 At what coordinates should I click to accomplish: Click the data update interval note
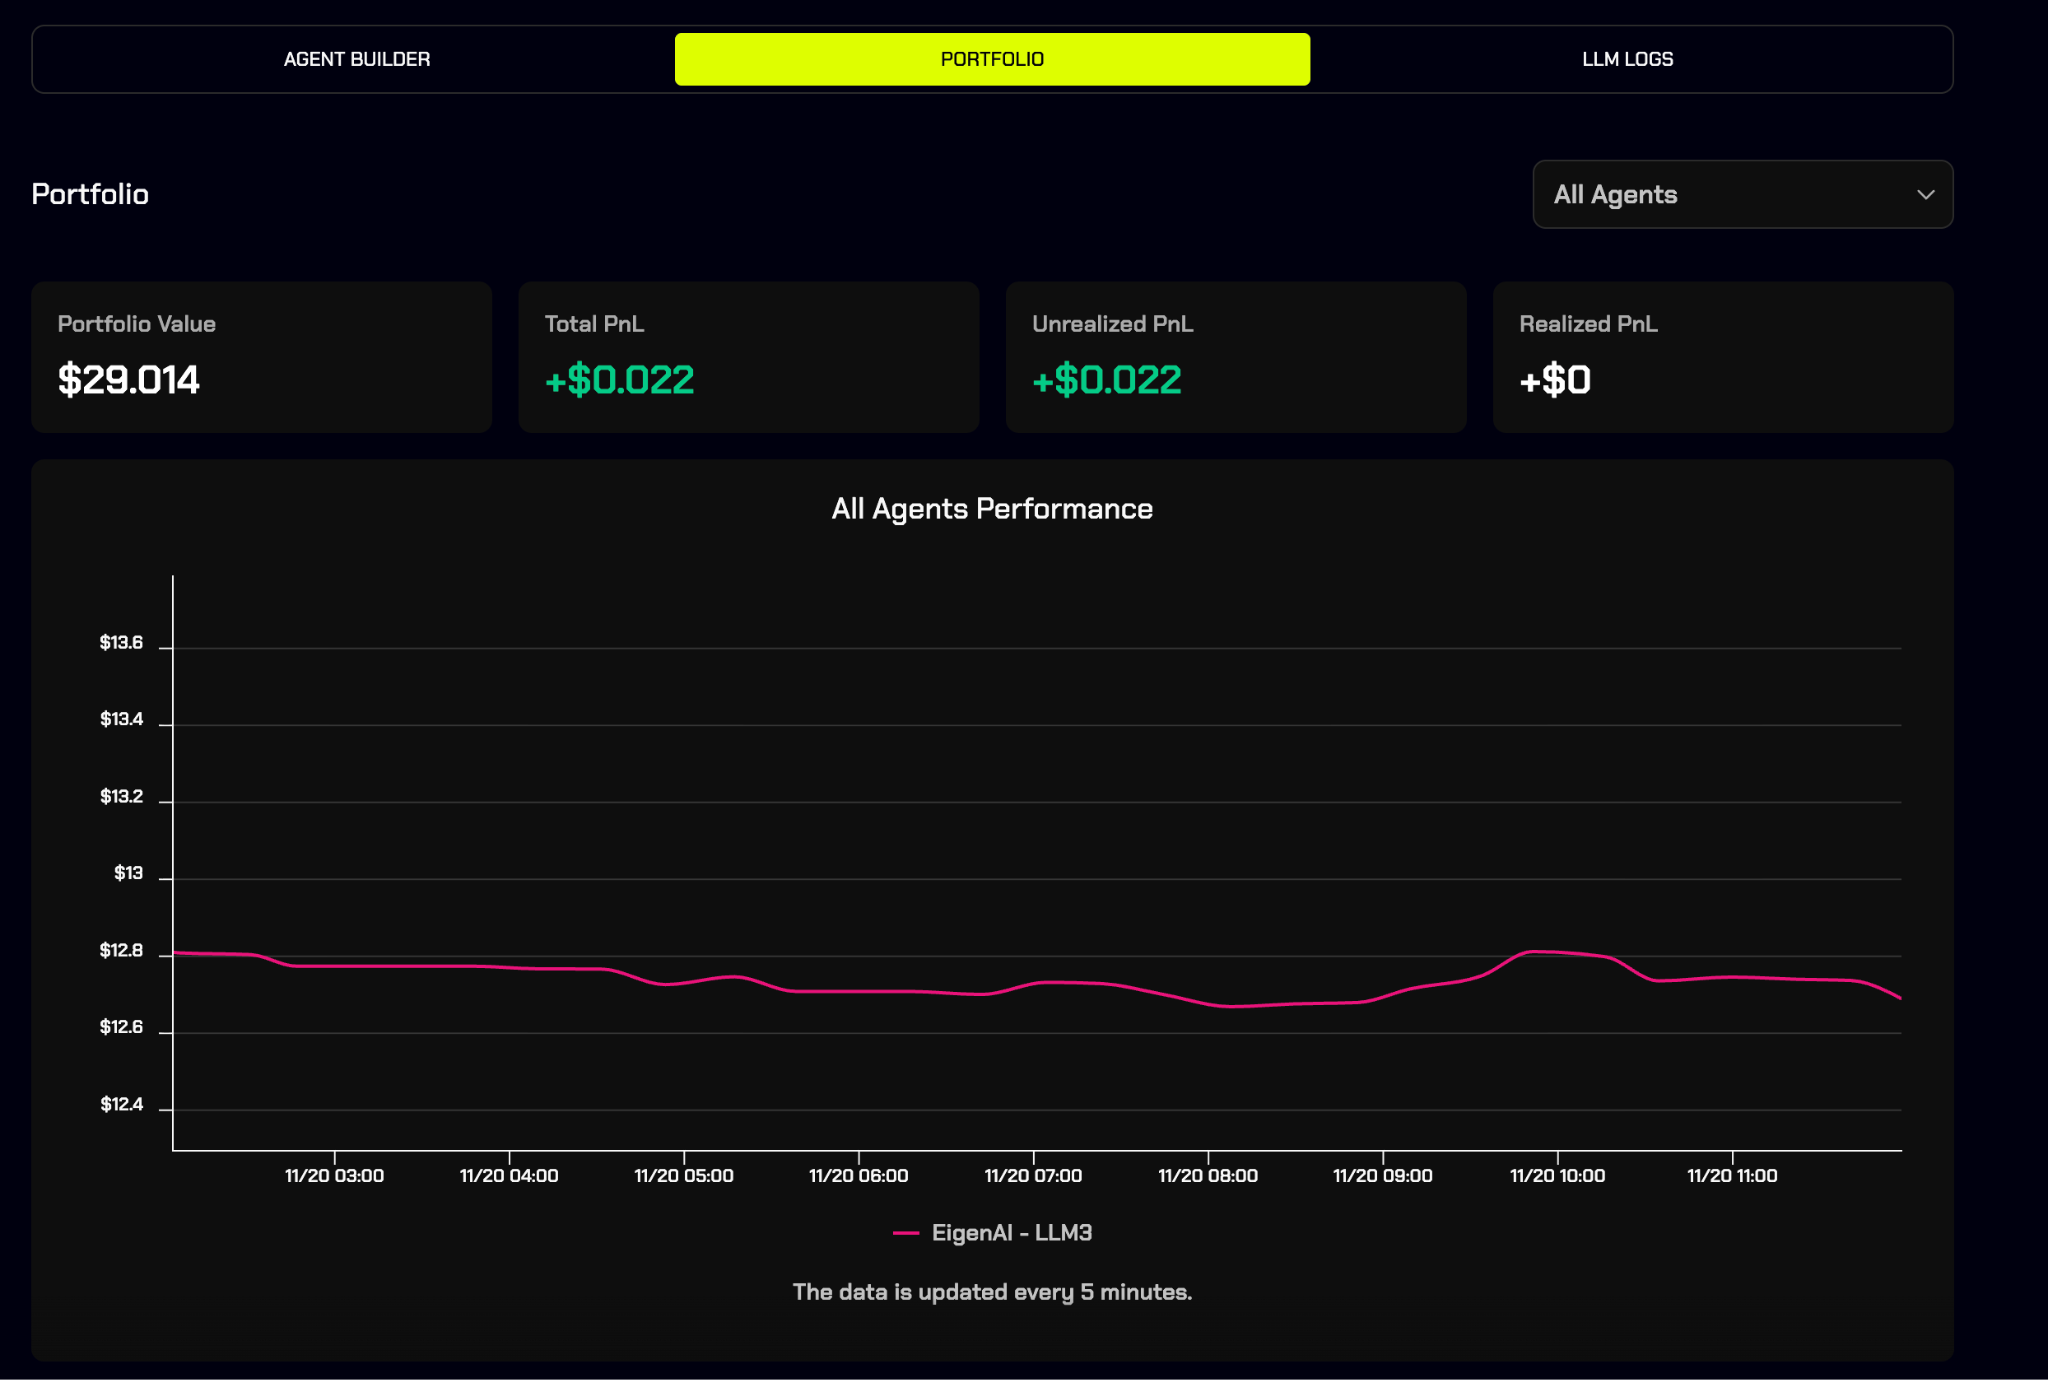(992, 1293)
